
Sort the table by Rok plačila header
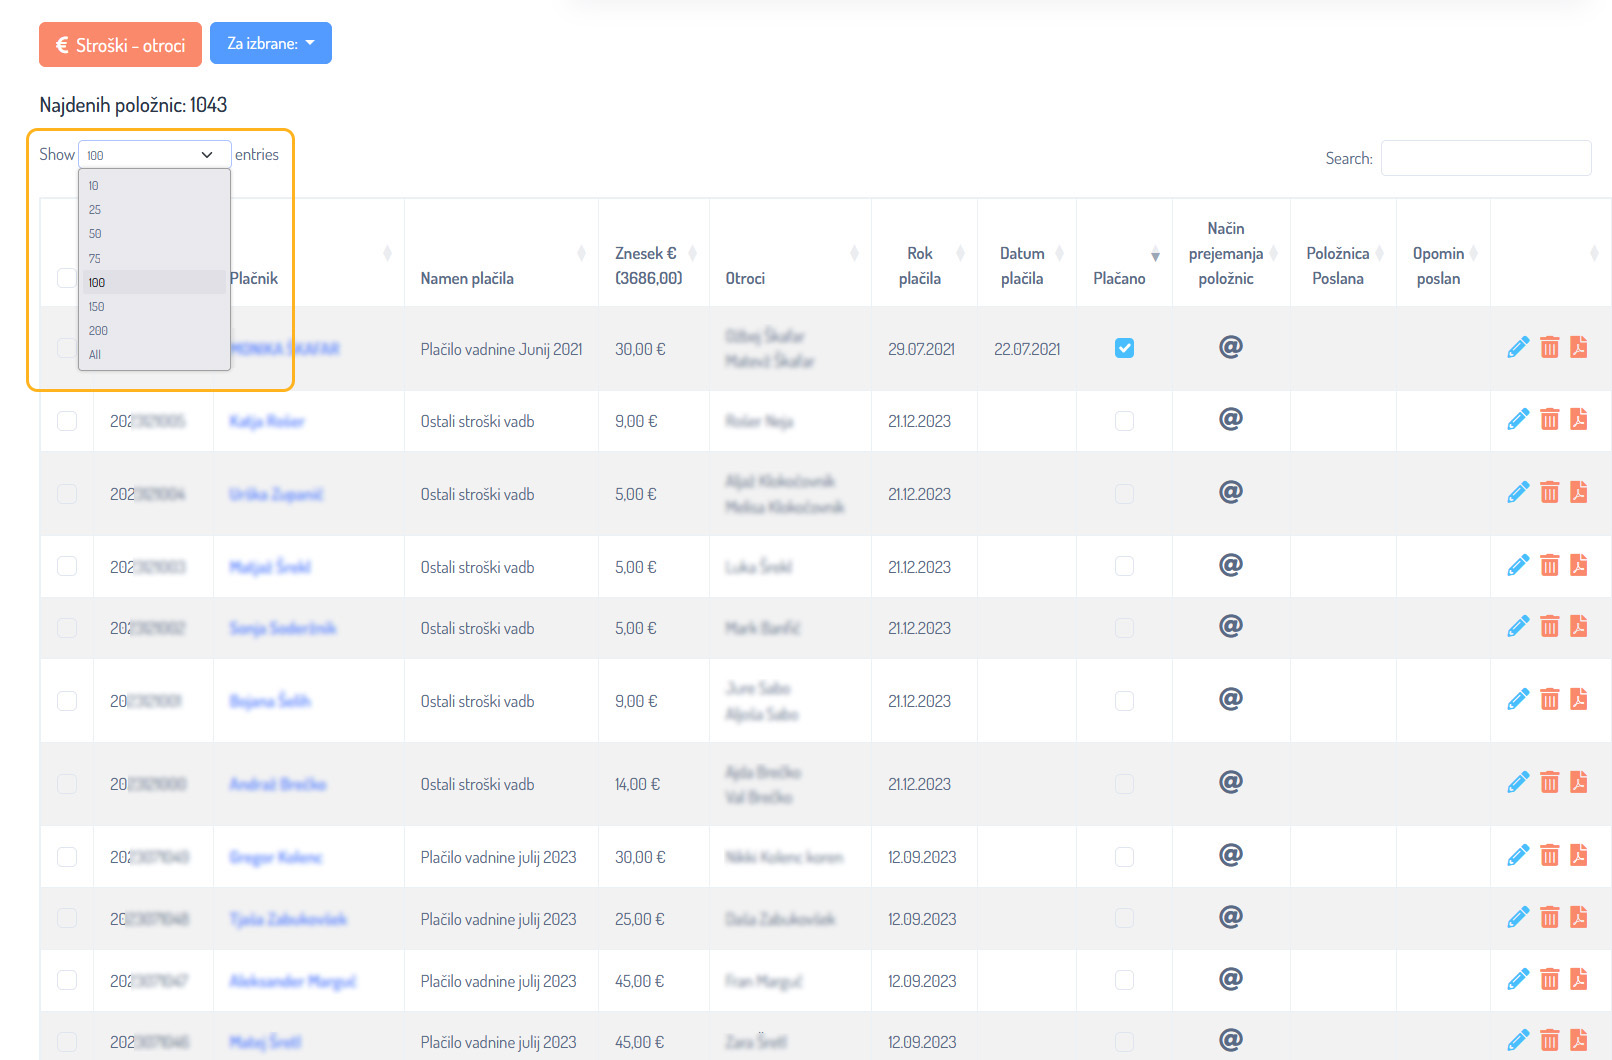pyautogui.click(x=920, y=266)
